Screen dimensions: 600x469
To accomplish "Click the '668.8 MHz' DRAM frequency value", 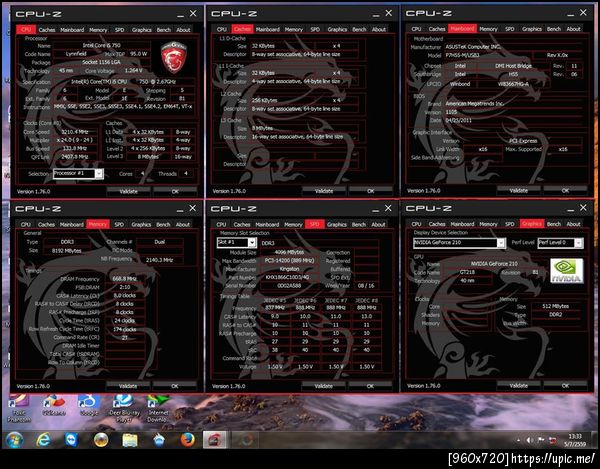I will (125, 278).
